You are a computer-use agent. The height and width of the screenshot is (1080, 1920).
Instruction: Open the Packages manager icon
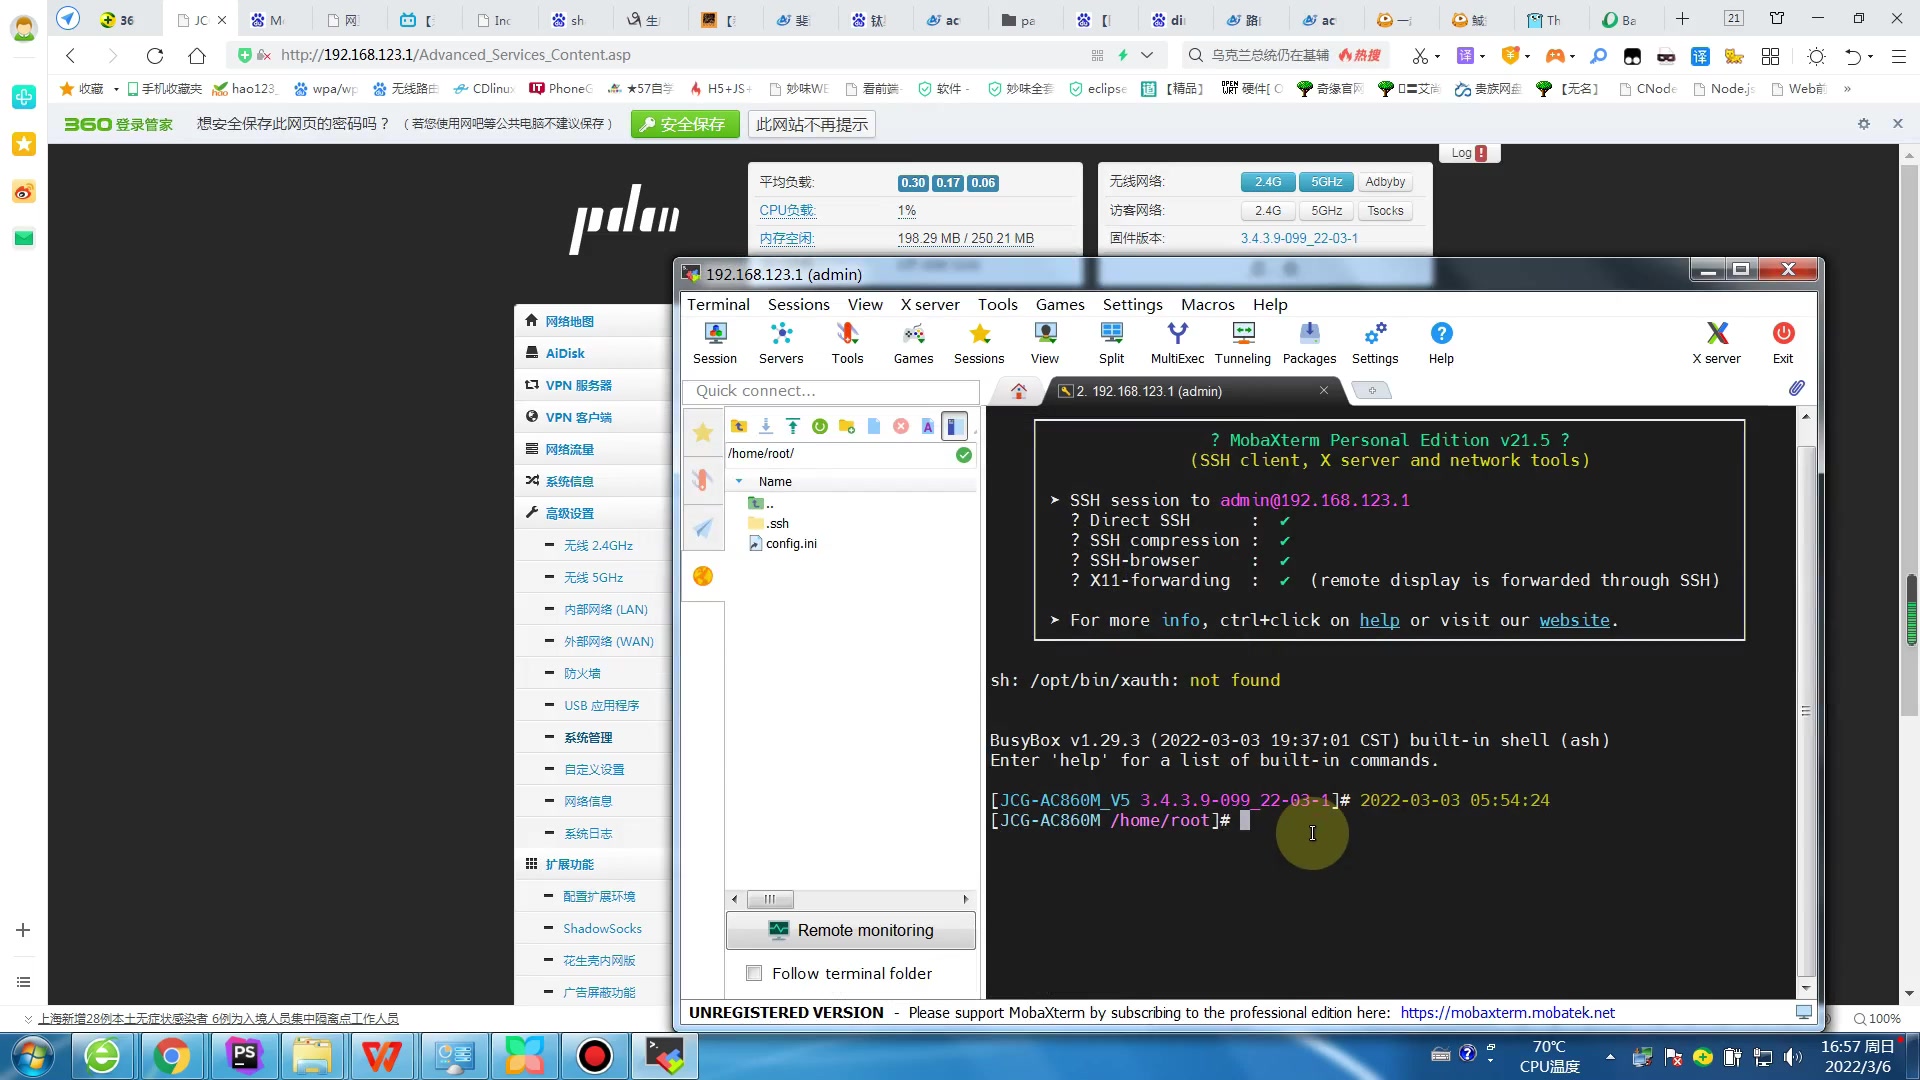[1309, 342]
